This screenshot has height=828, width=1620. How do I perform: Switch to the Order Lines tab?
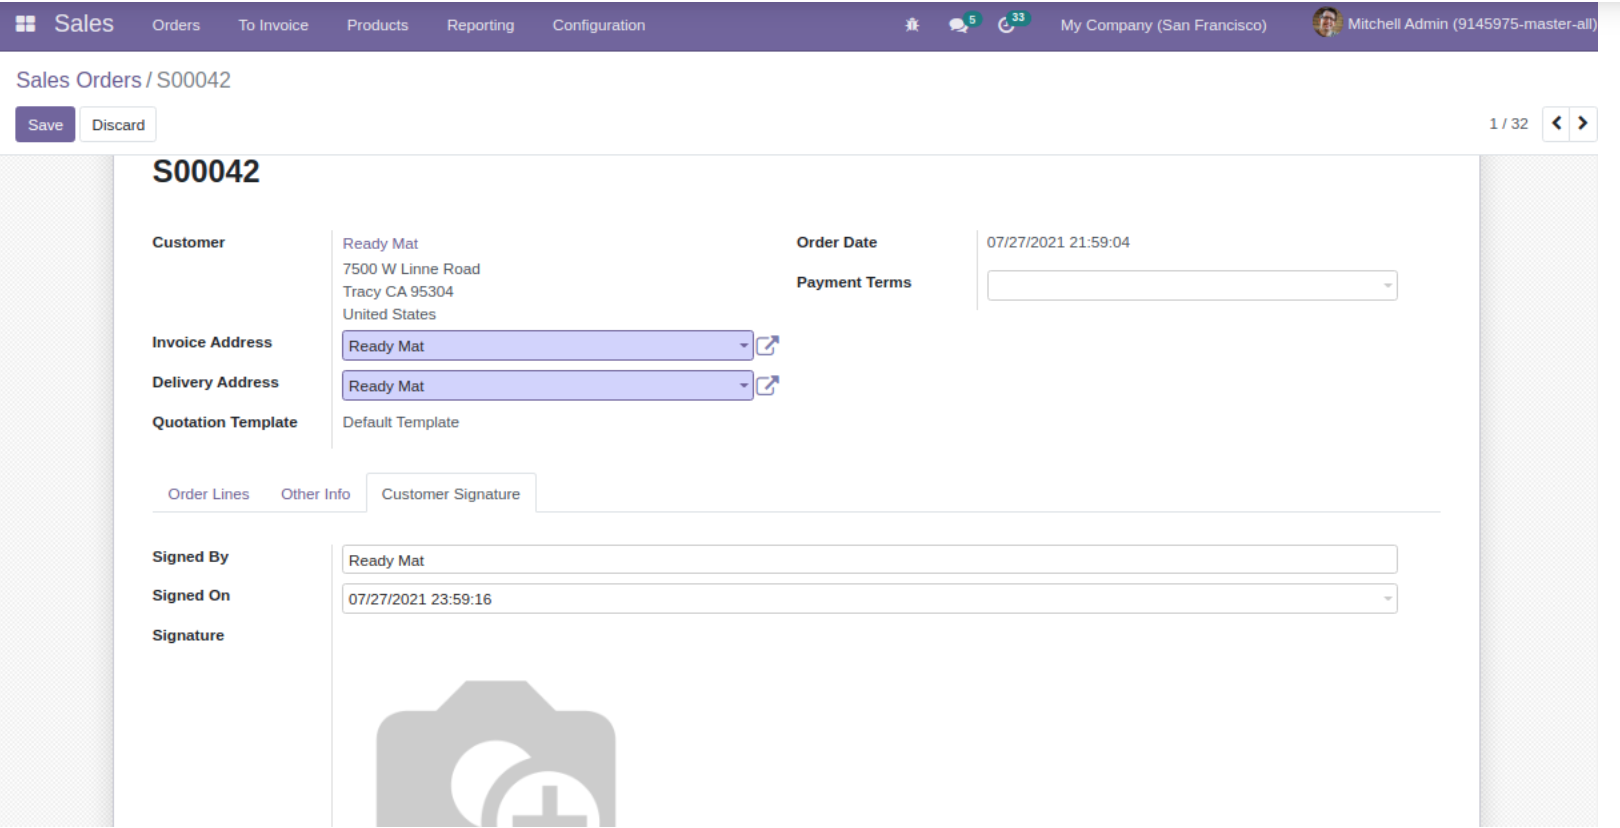(x=208, y=494)
